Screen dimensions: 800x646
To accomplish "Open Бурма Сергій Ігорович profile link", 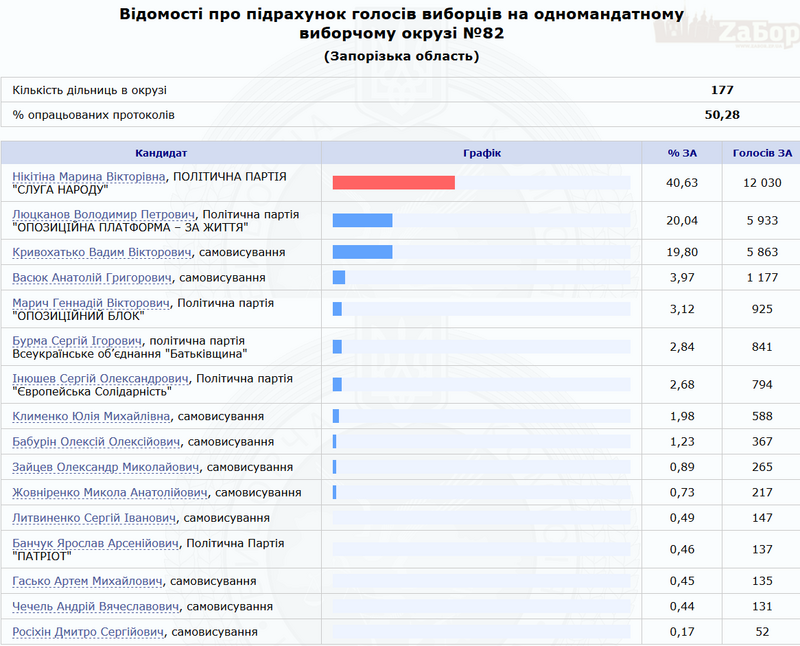I will pyautogui.click(x=84, y=341).
